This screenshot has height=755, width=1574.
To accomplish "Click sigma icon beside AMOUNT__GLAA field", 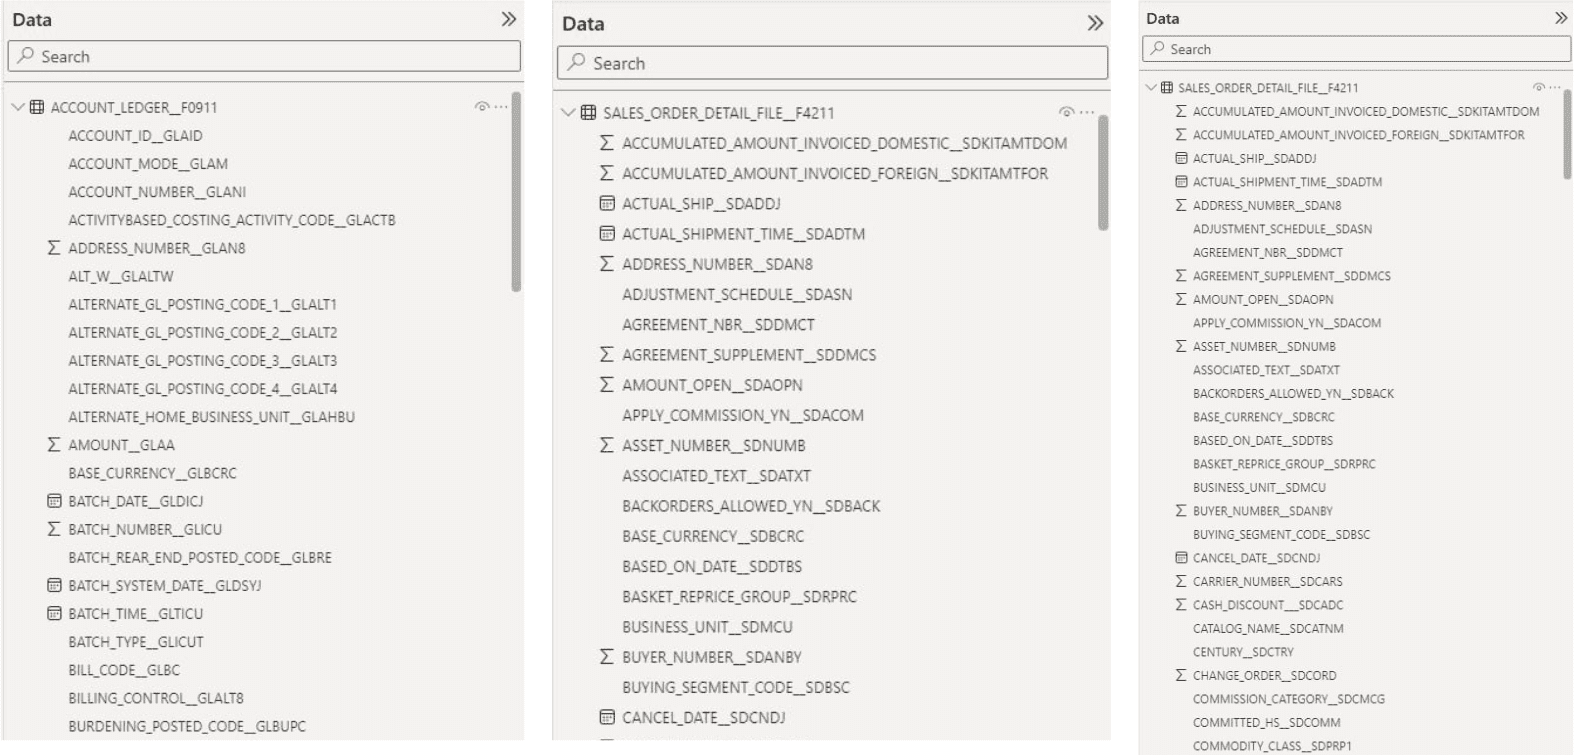I will 54,445.
